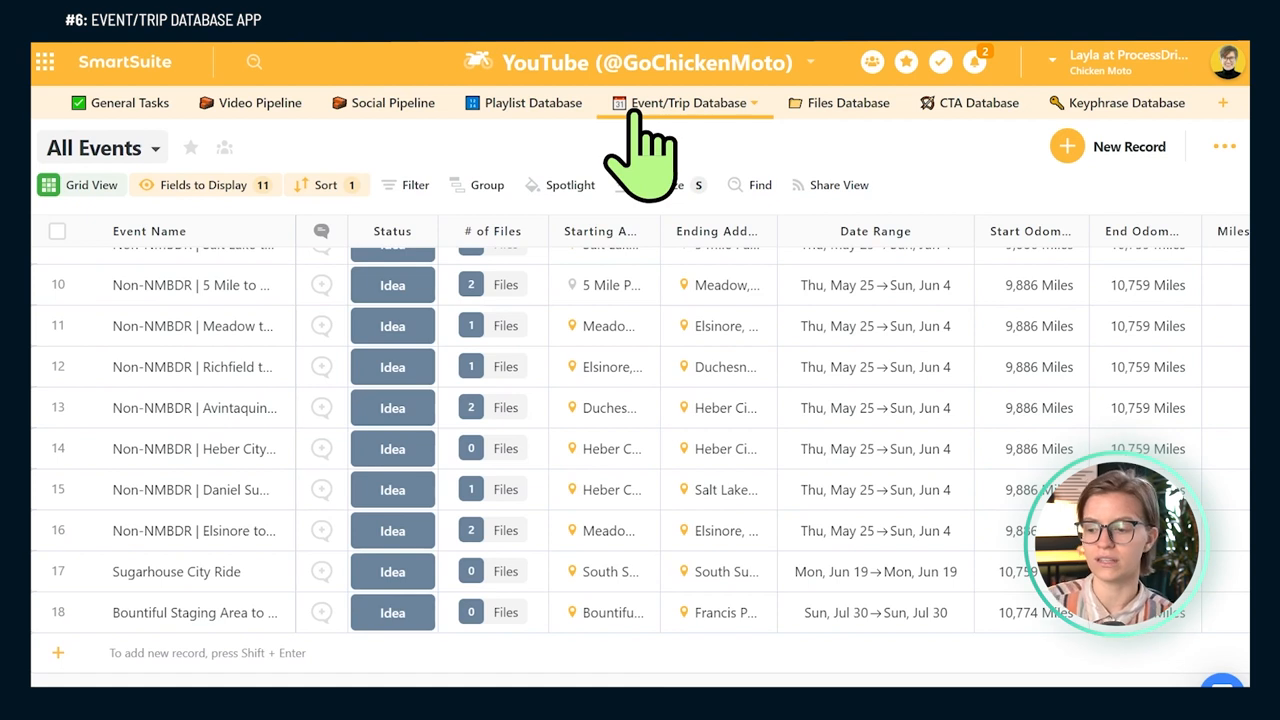Click 'Sugarhouse City Ride' event name
This screenshot has width=1280, height=720.
(x=176, y=572)
